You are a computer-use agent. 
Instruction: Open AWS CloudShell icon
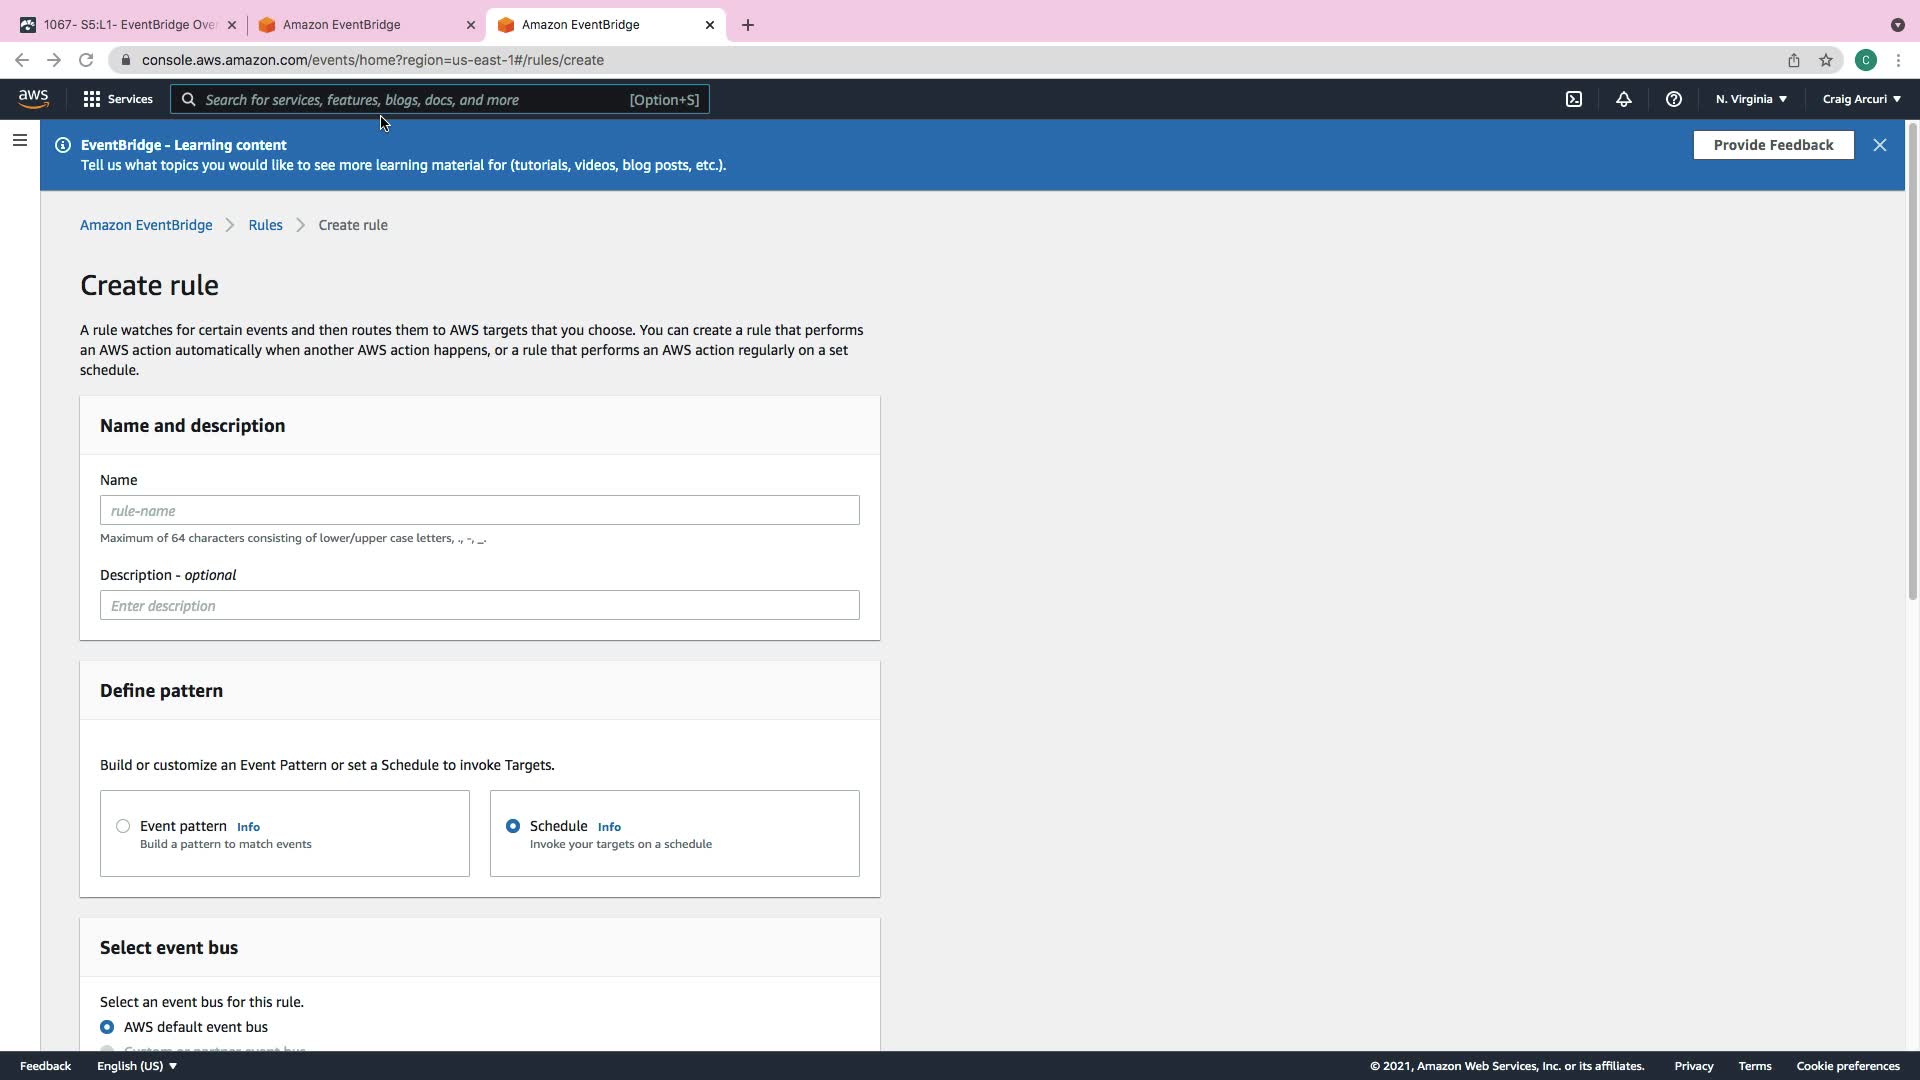(x=1574, y=99)
